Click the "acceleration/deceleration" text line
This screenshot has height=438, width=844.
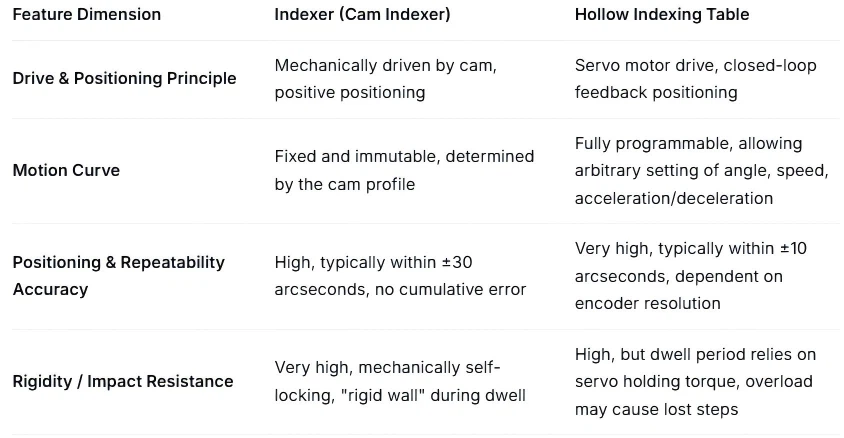tap(673, 198)
